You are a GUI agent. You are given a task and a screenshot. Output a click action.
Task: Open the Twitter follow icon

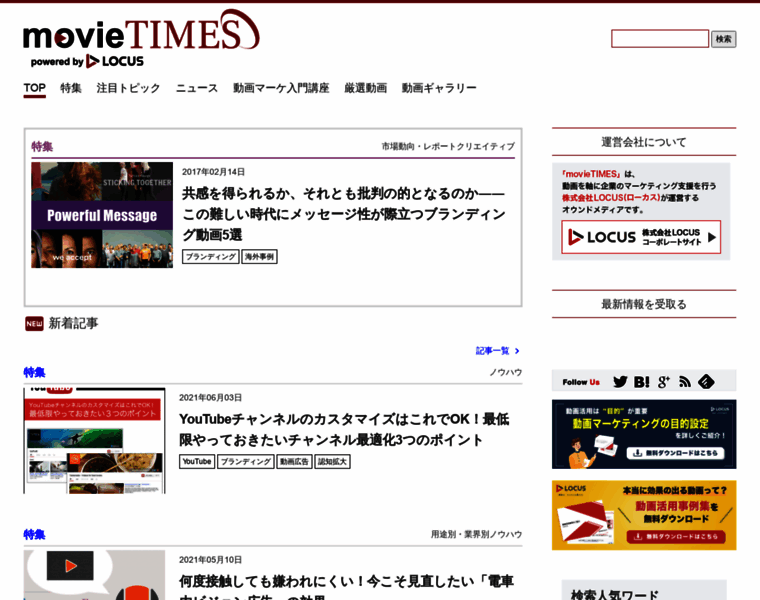(x=619, y=382)
